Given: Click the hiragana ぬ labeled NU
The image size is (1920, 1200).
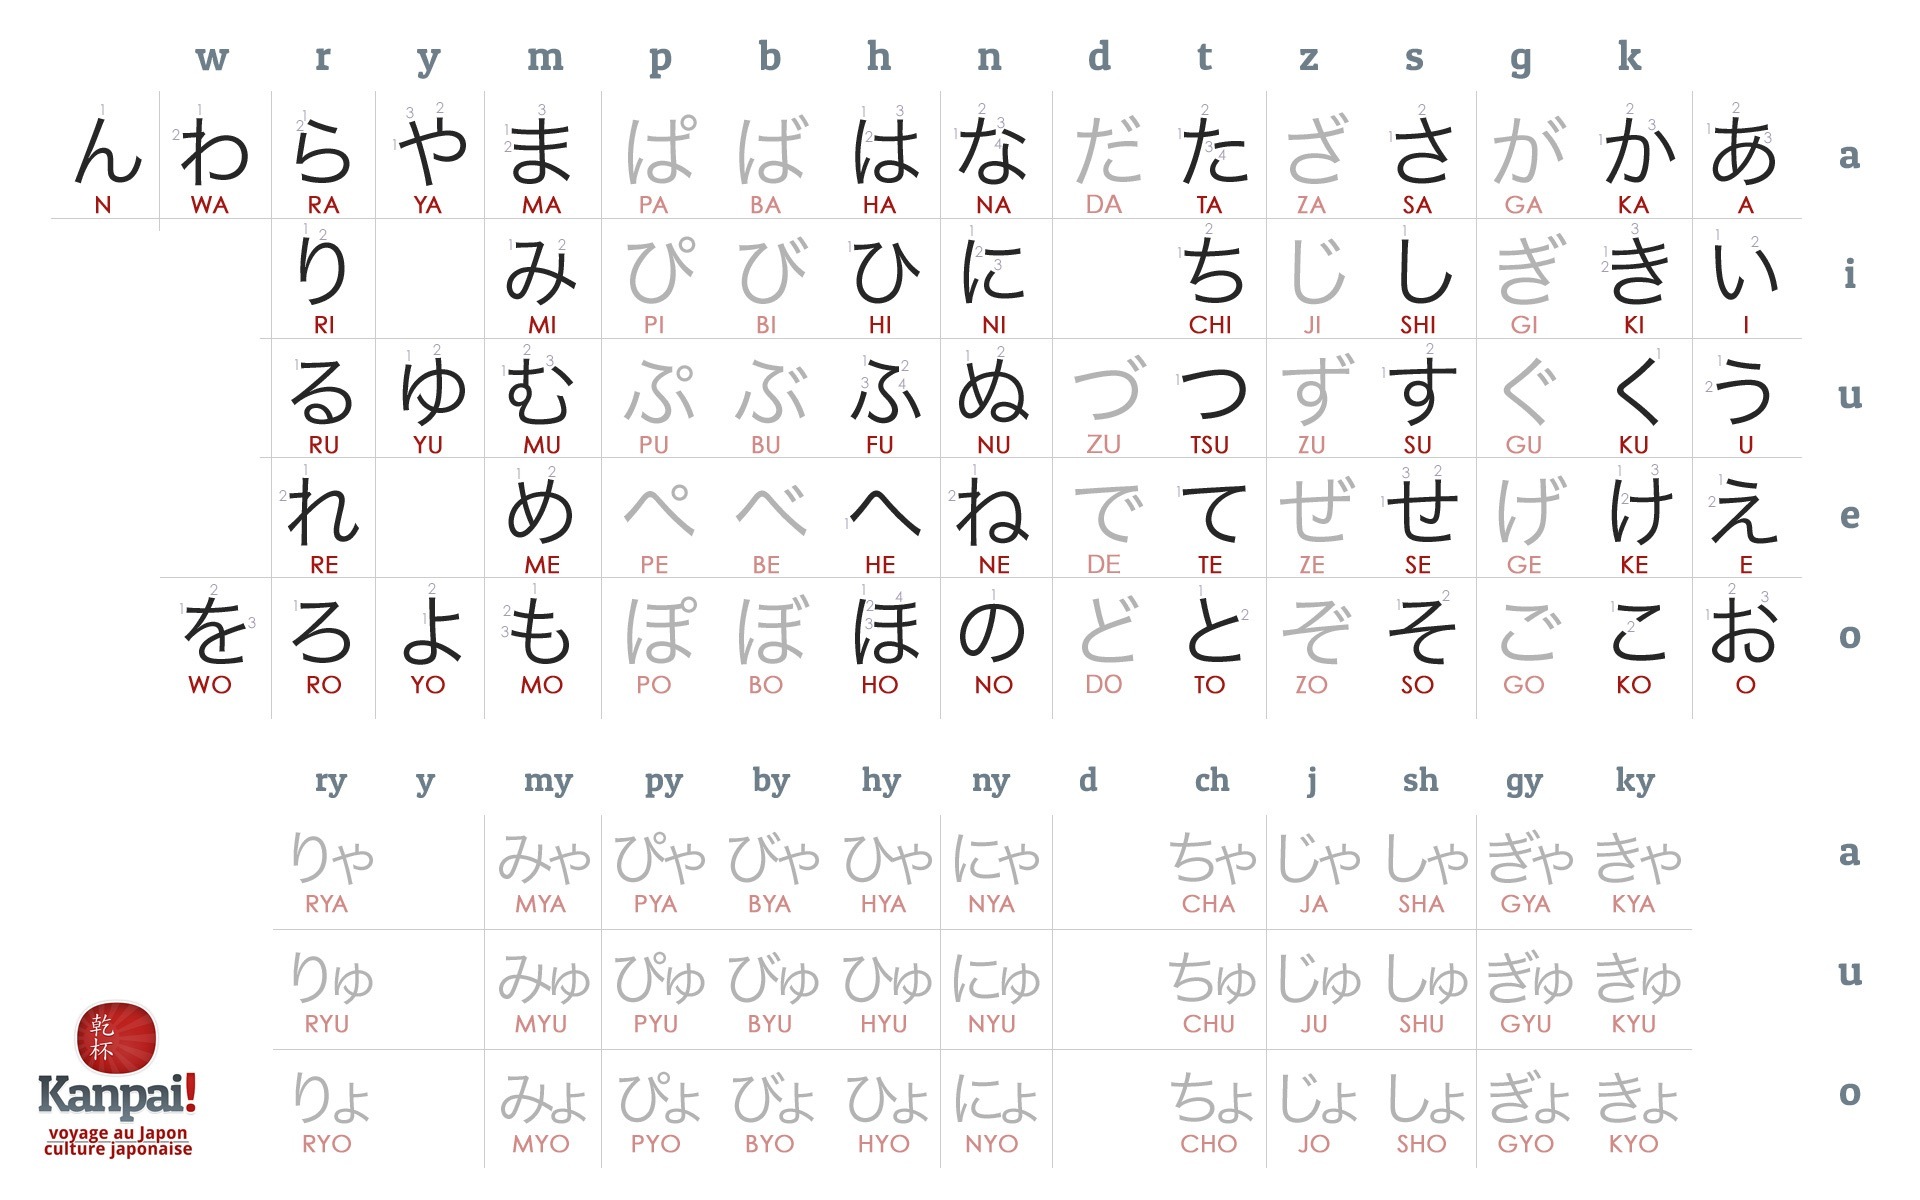Looking at the screenshot, I should (992, 391).
